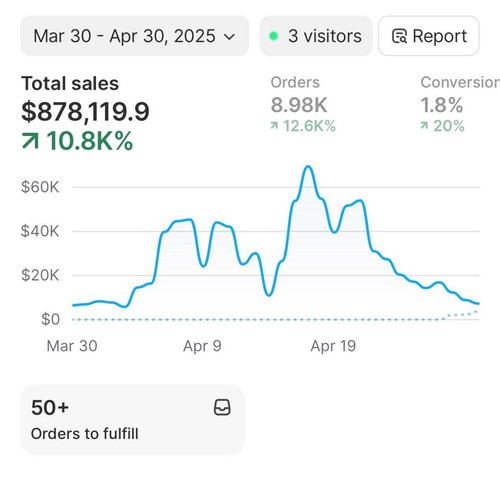Screen dimensions: 500x482
Task: Click the 12.6K% orders growth figure
Action: [x=309, y=126]
